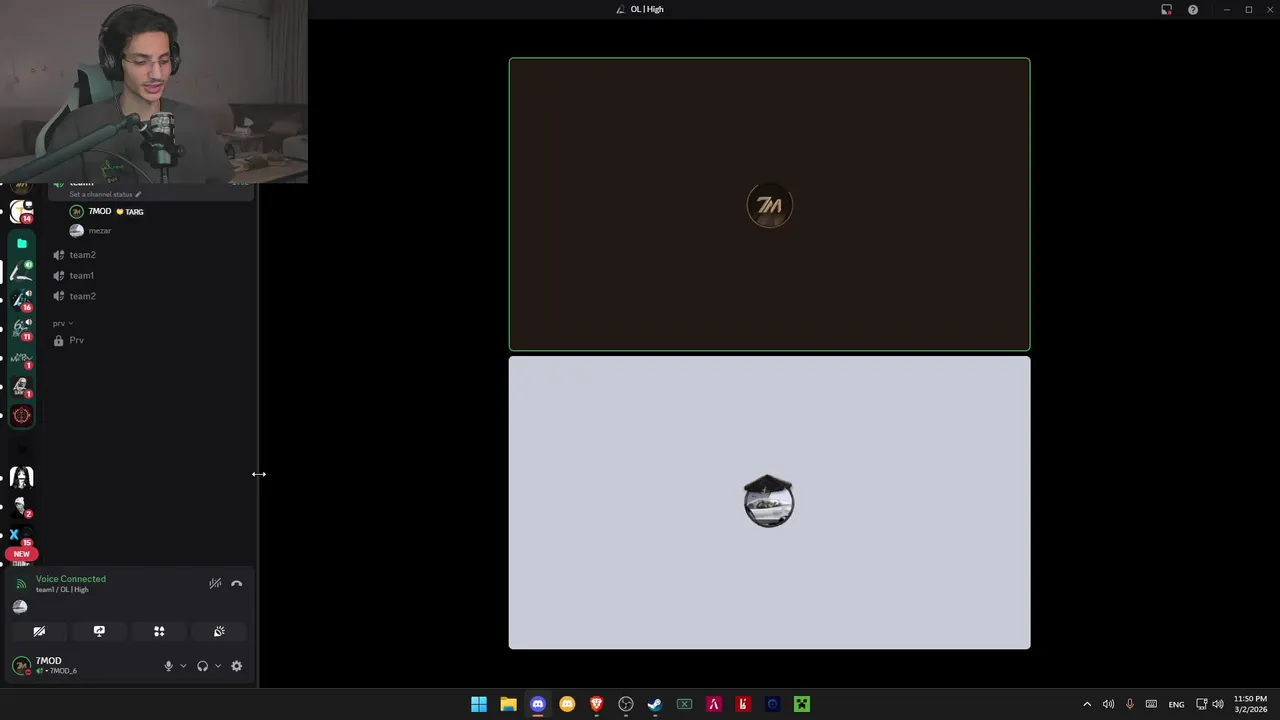Click the NEW unread mentions pill

pos(21,554)
